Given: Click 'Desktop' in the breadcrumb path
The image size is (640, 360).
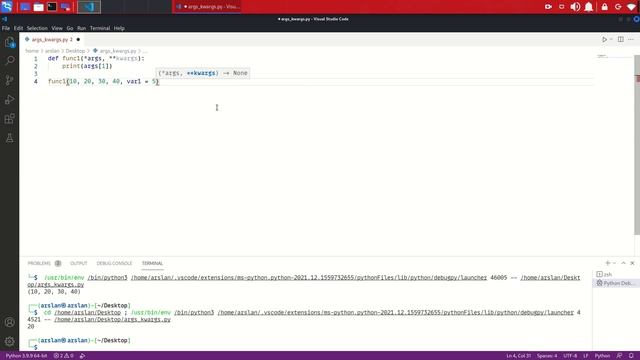Looking at the screenshot, I should coord(75,51).
